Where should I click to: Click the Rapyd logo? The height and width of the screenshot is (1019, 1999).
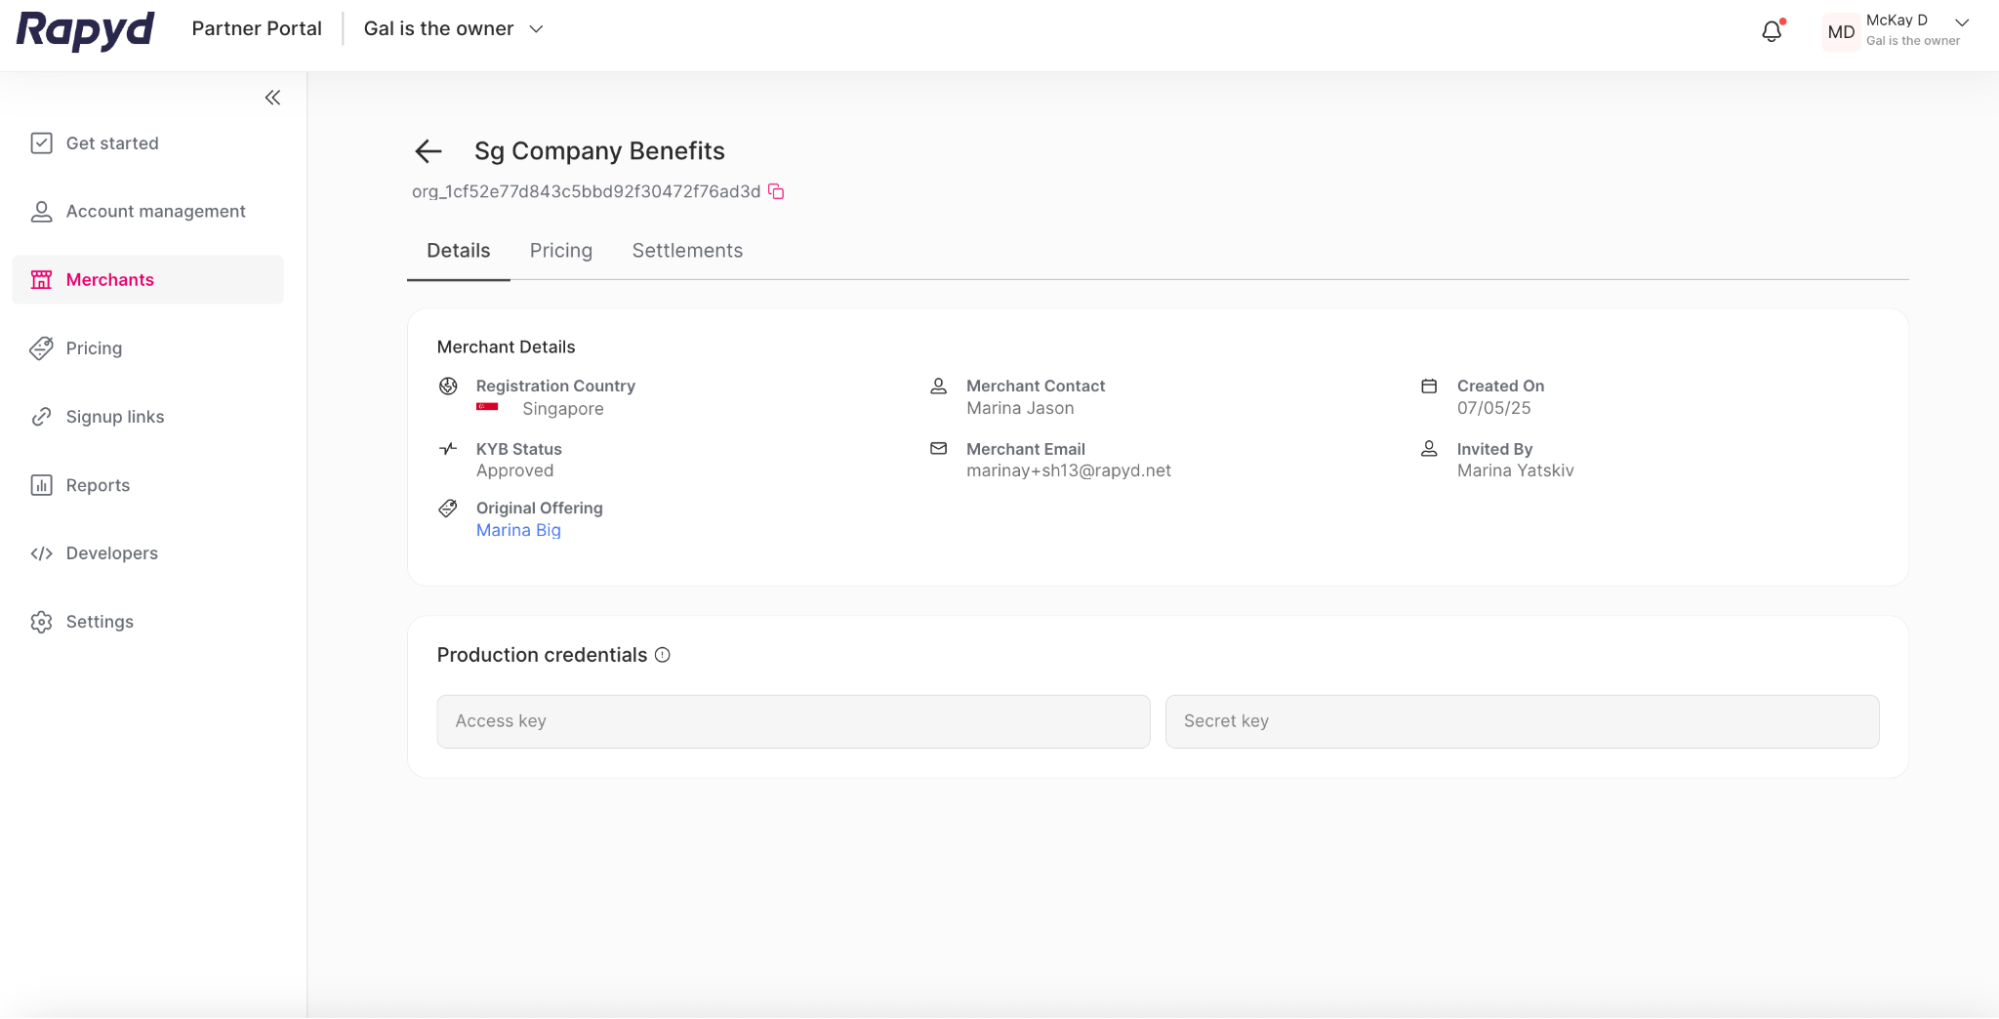(85, 30)
